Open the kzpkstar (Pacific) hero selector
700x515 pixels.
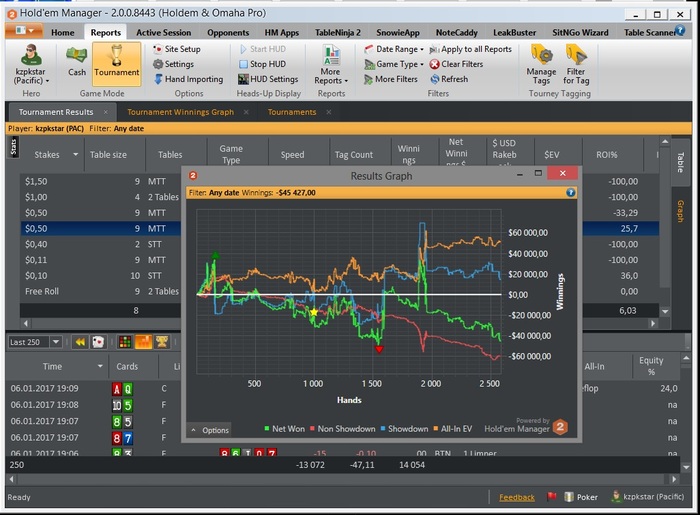[x=31, y=65]
